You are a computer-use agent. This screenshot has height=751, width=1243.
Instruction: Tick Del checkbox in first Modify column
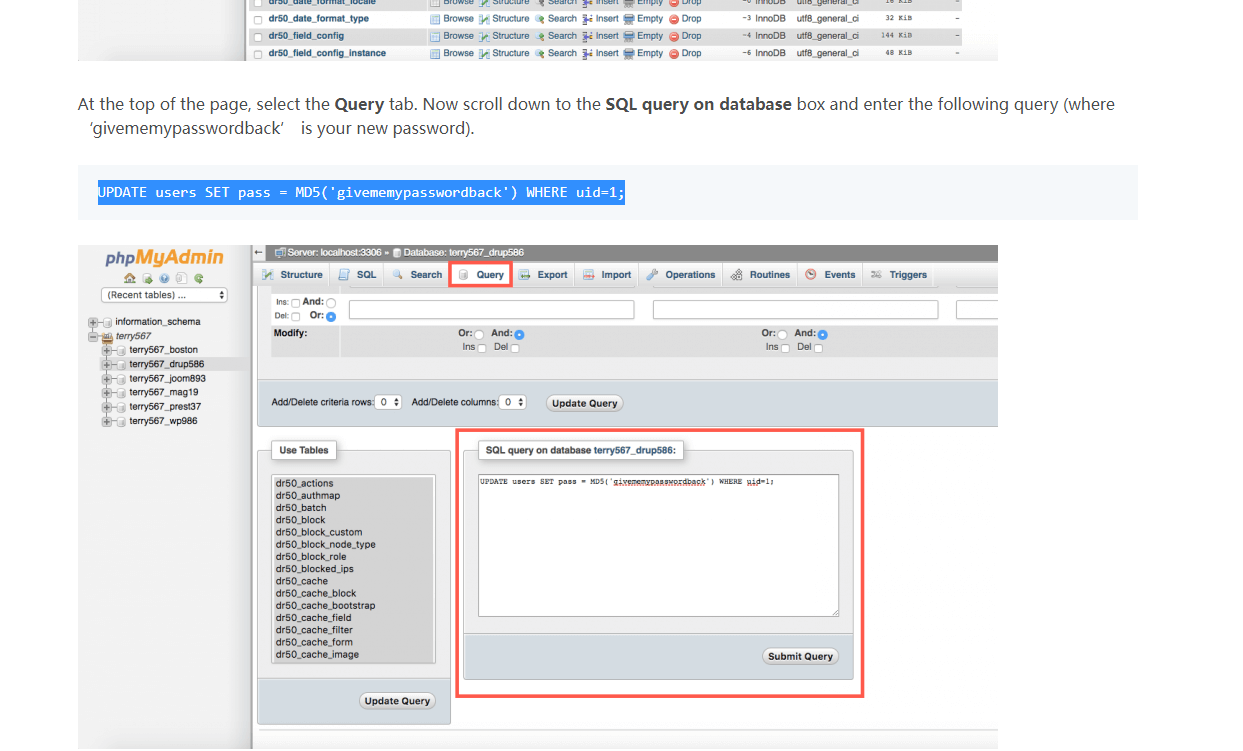515,348
